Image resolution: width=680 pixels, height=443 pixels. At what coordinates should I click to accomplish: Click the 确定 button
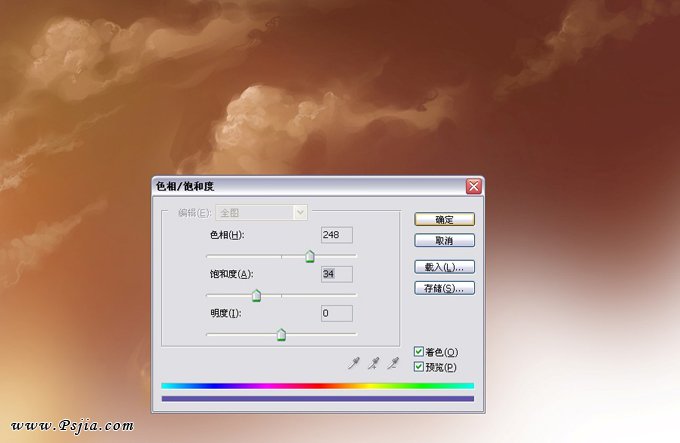(445, 219)
